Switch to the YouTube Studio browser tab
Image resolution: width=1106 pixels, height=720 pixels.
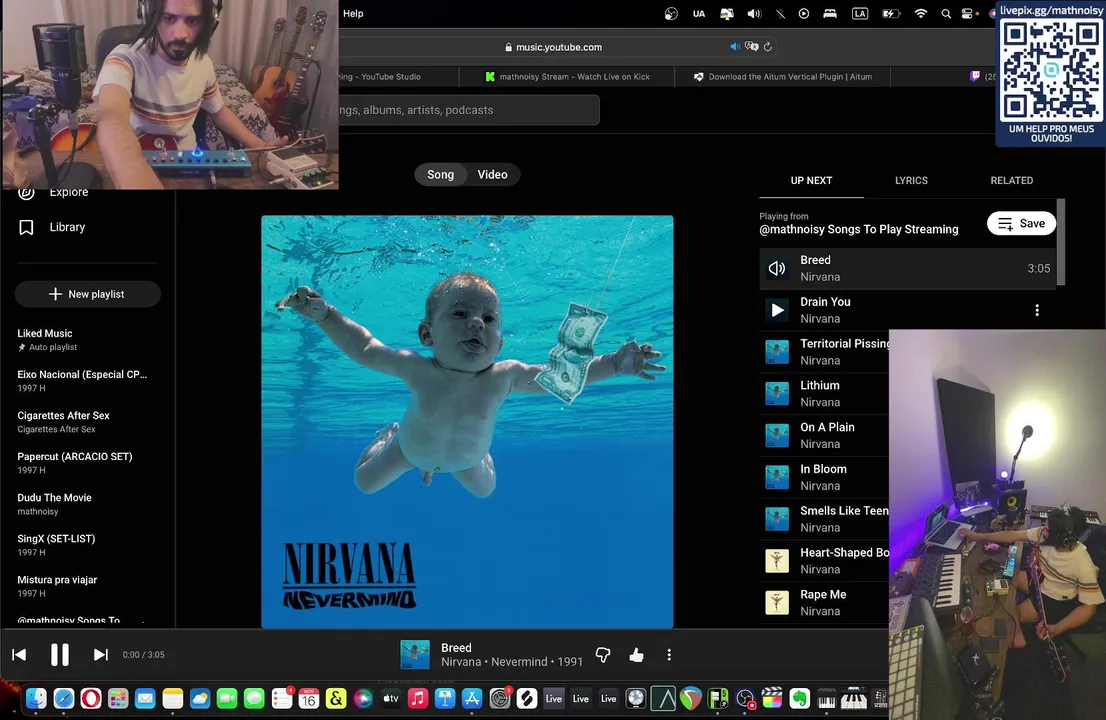pos(399,77)
